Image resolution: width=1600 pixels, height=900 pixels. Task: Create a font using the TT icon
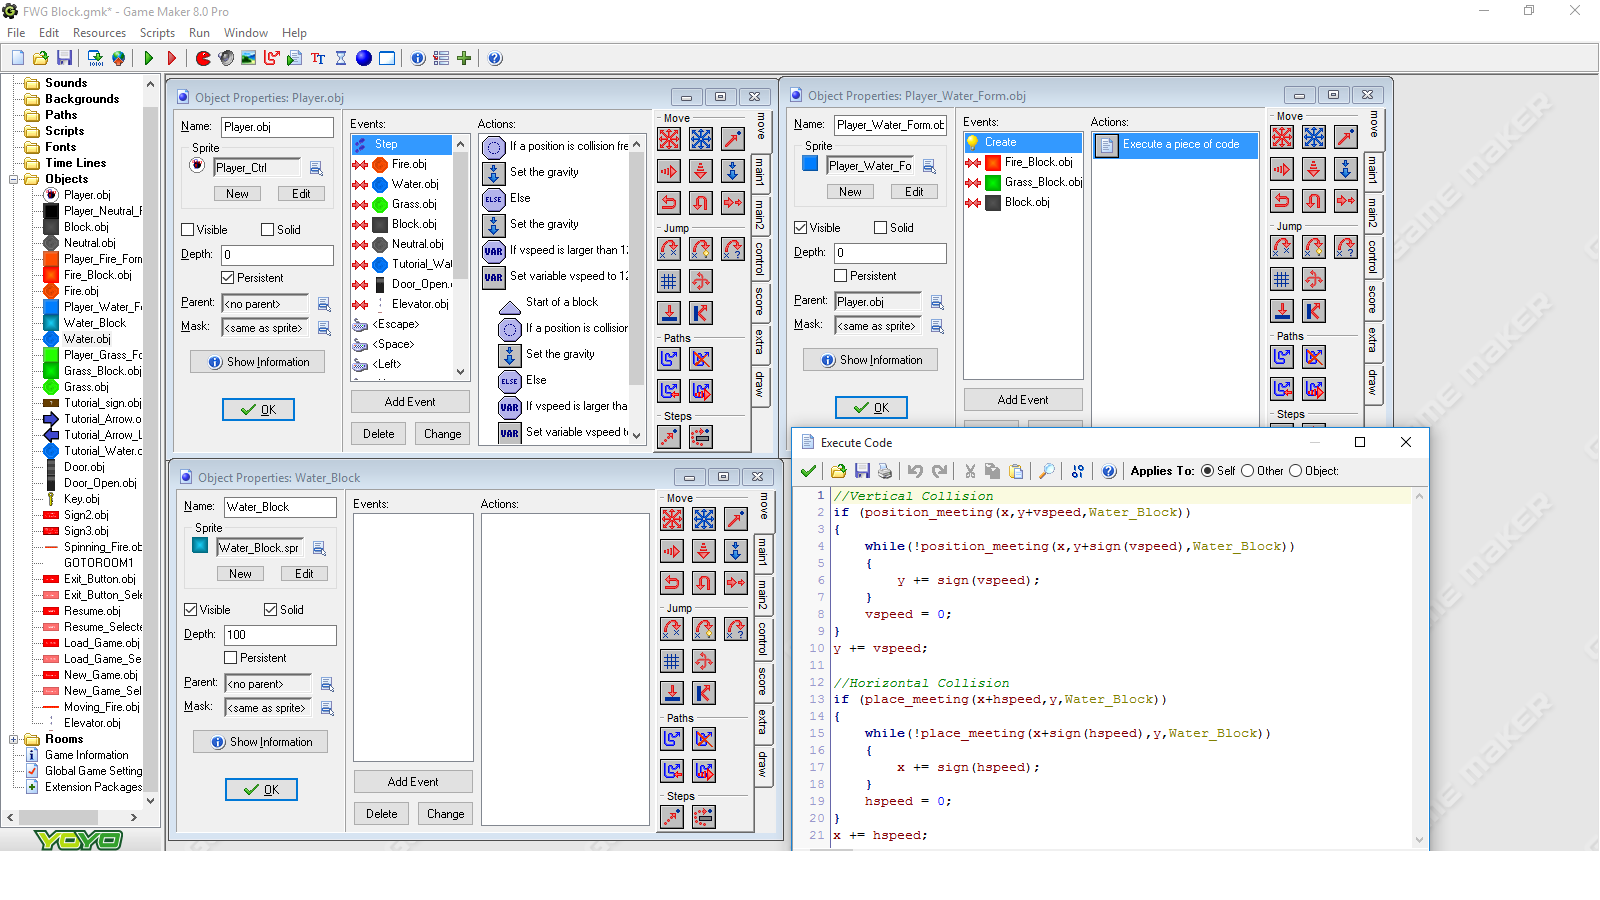pos(318,58)
